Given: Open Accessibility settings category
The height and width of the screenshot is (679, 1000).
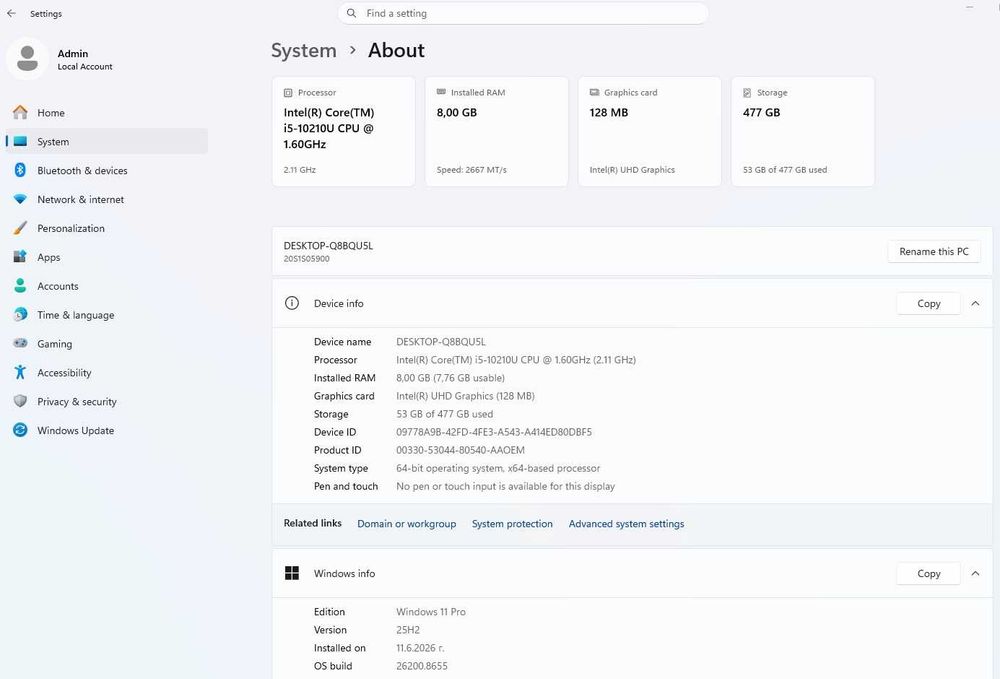Looking at the screenshot, I should click(107, 372).
